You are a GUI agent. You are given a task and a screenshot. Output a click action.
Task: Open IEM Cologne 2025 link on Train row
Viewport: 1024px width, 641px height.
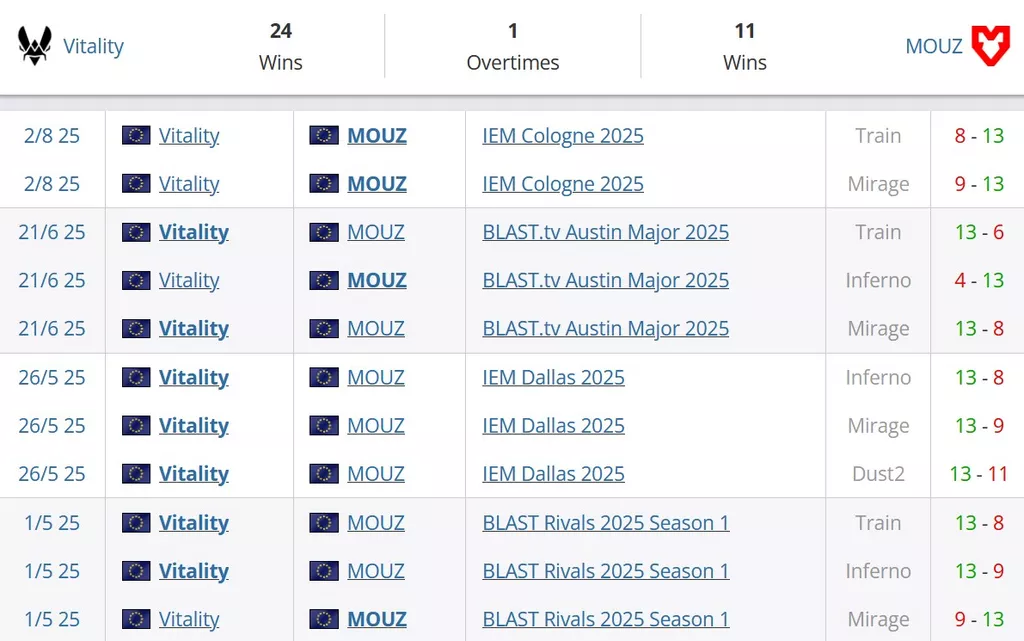[x=563, y=136]
